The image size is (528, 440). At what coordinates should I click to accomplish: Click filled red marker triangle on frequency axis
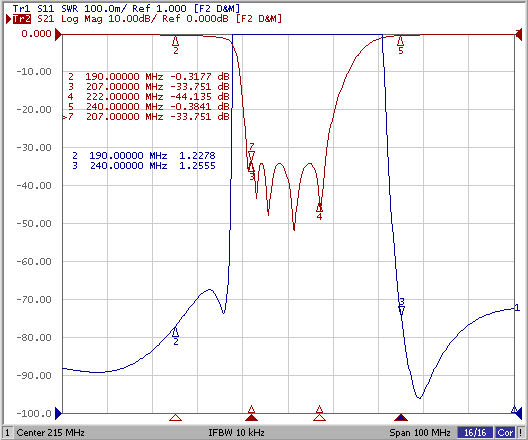tap(251, 418)
